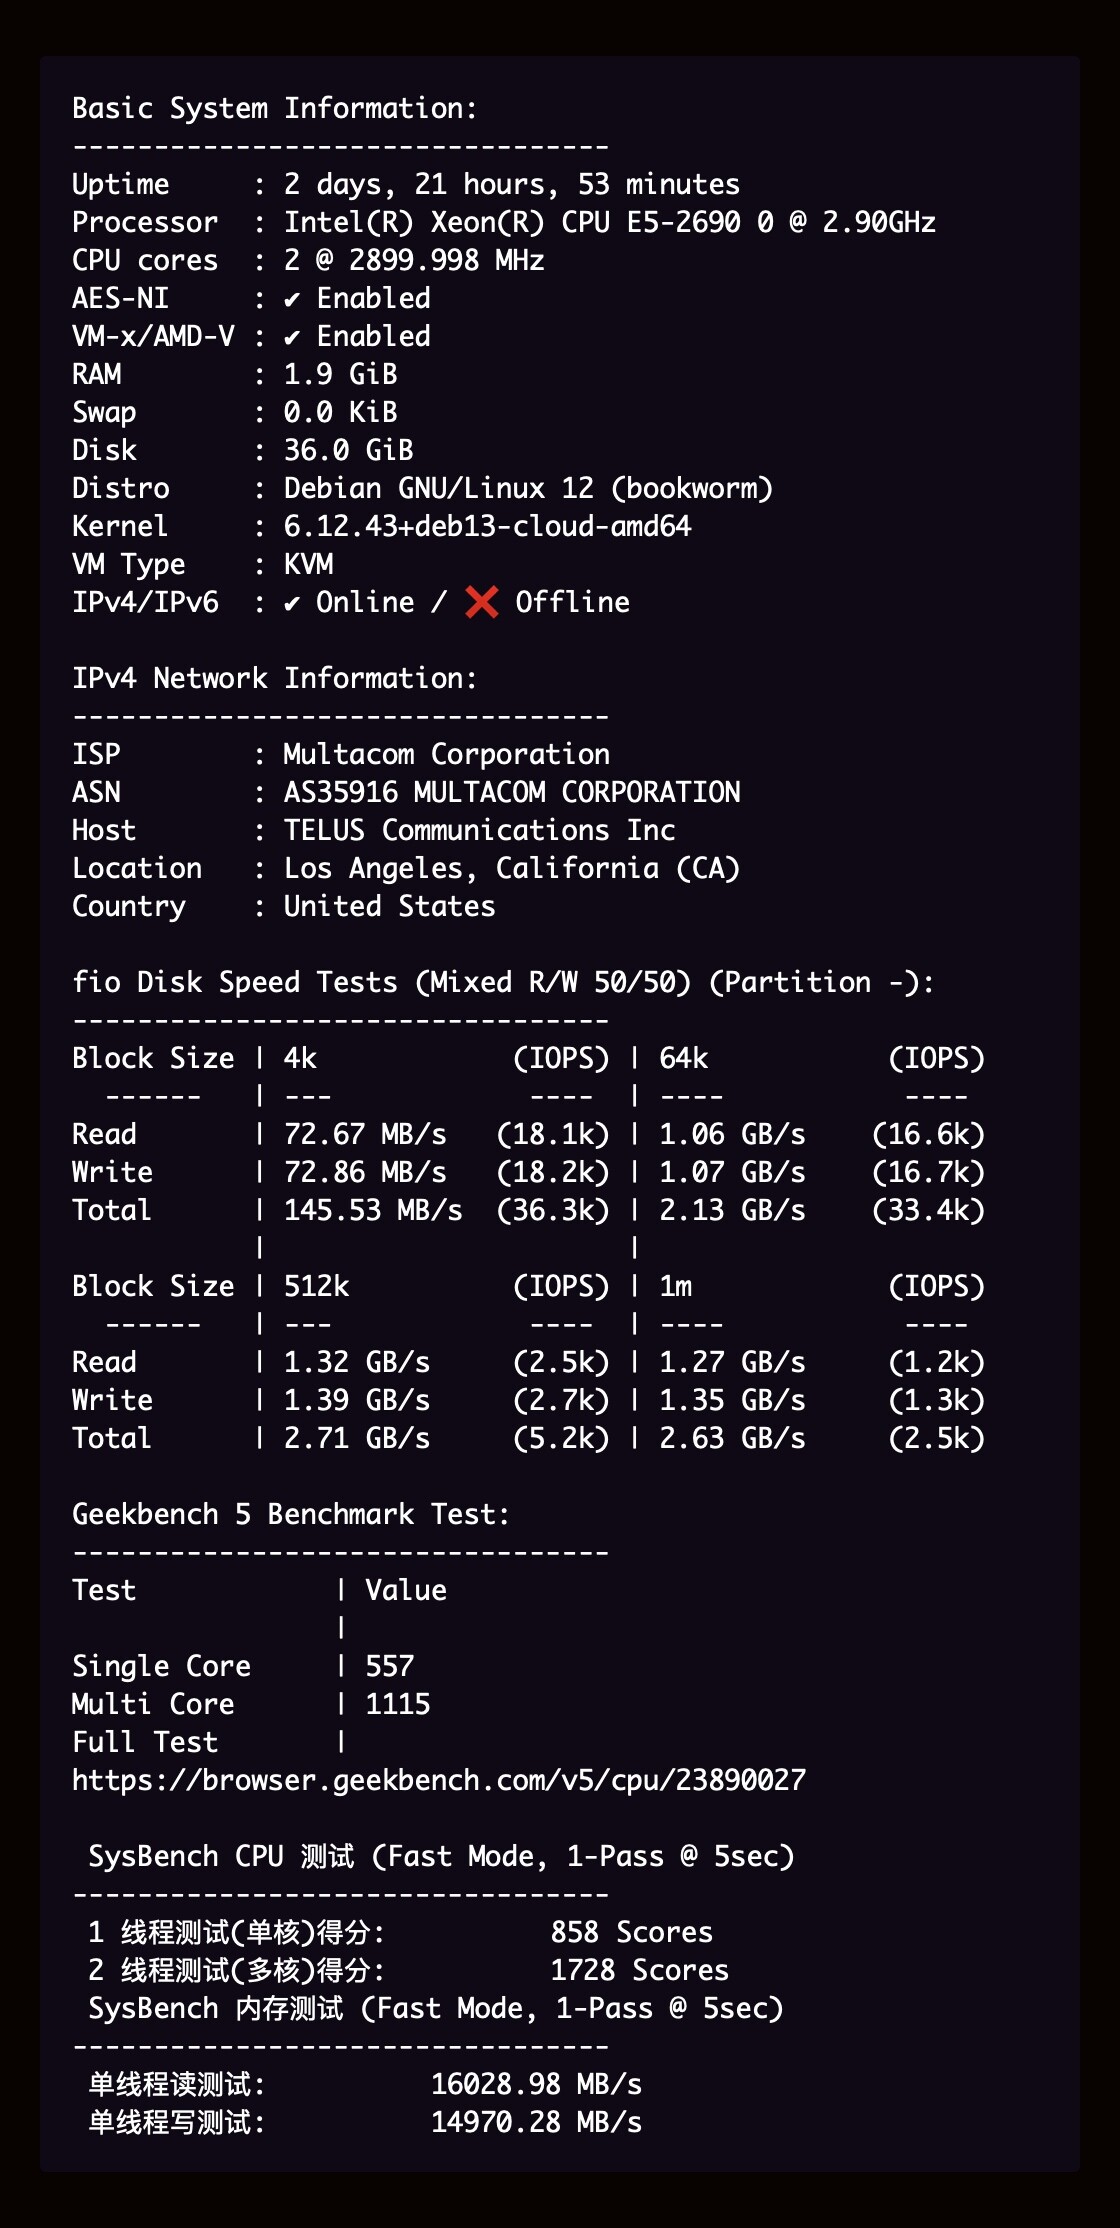Select the kernel version '6.12.43+deb13-cloud-amd64'

[488, 526]
